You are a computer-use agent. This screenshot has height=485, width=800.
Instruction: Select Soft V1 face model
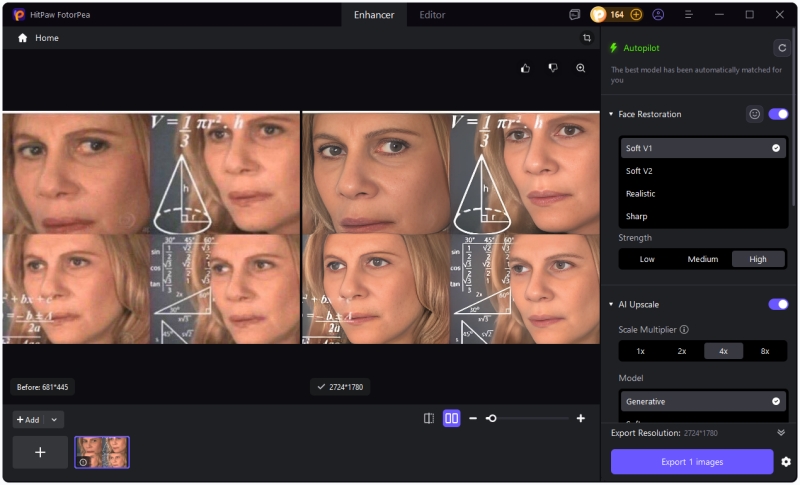(x=703, y=148)
